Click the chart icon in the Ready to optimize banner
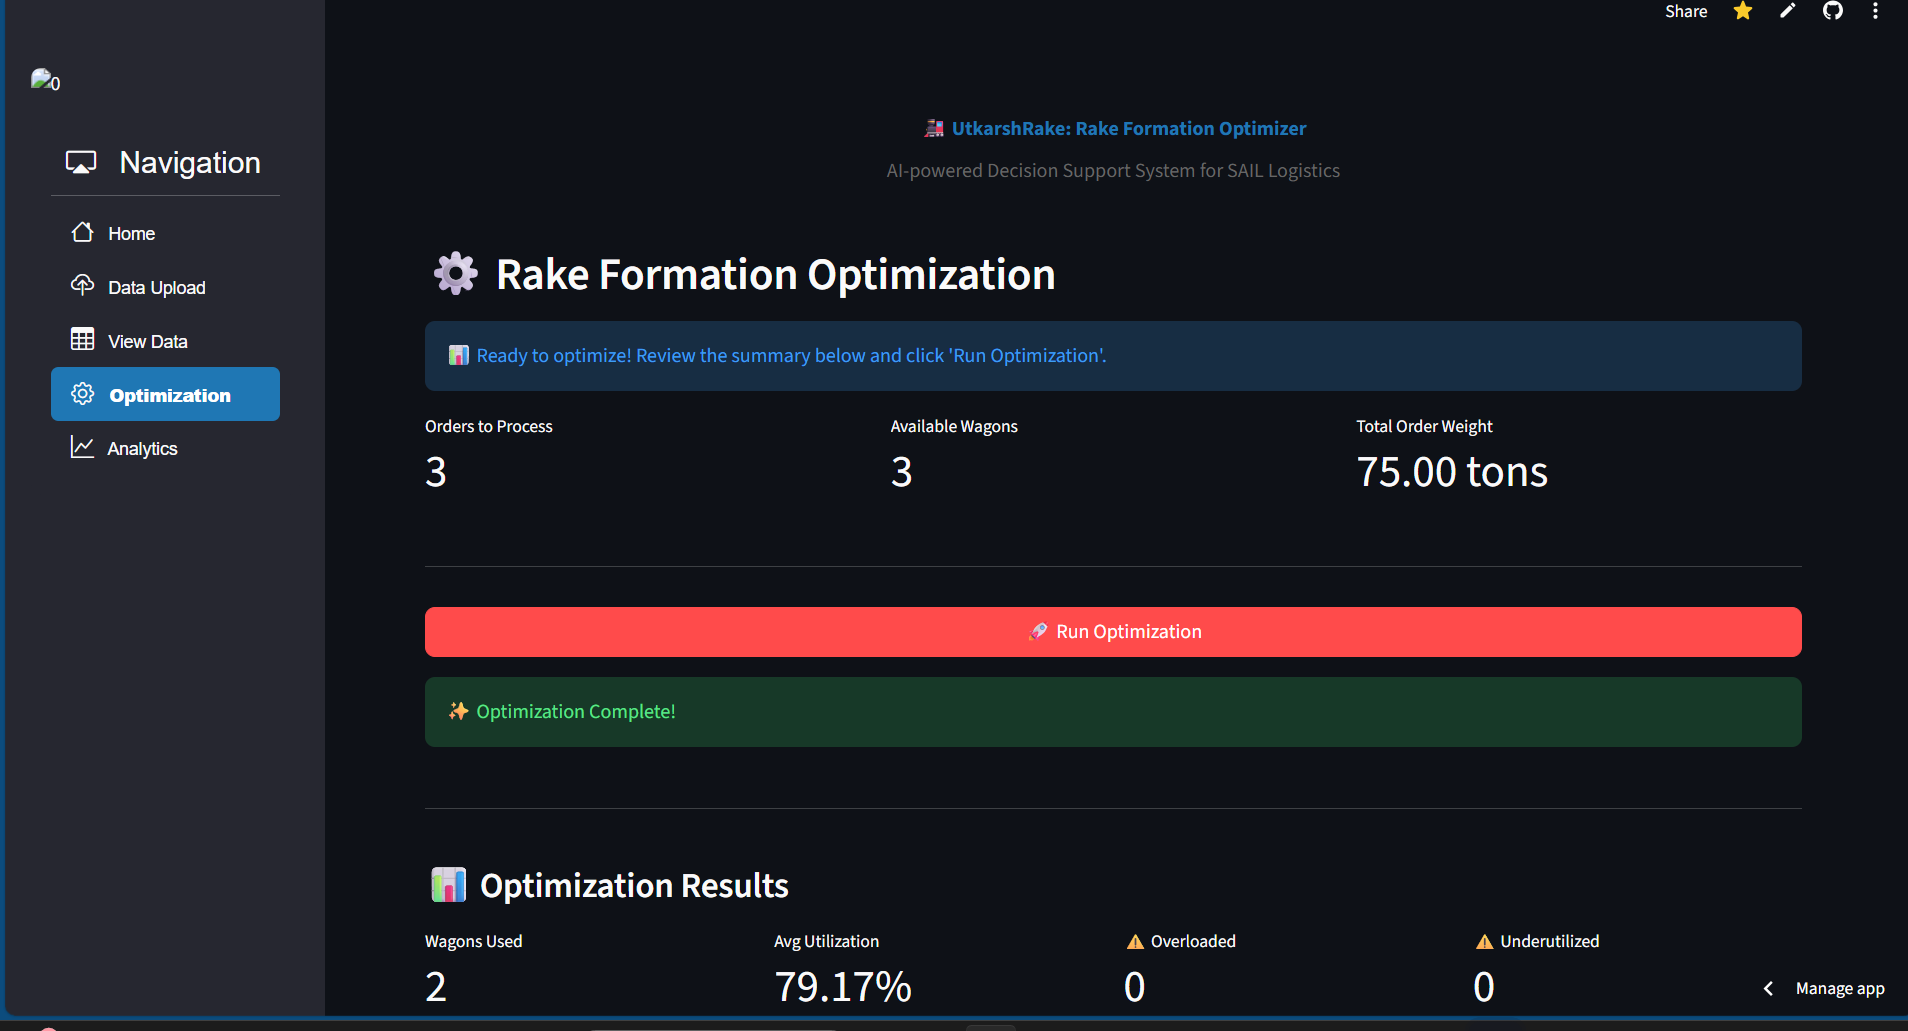The image size is (1908, 1031). [458, 355]
